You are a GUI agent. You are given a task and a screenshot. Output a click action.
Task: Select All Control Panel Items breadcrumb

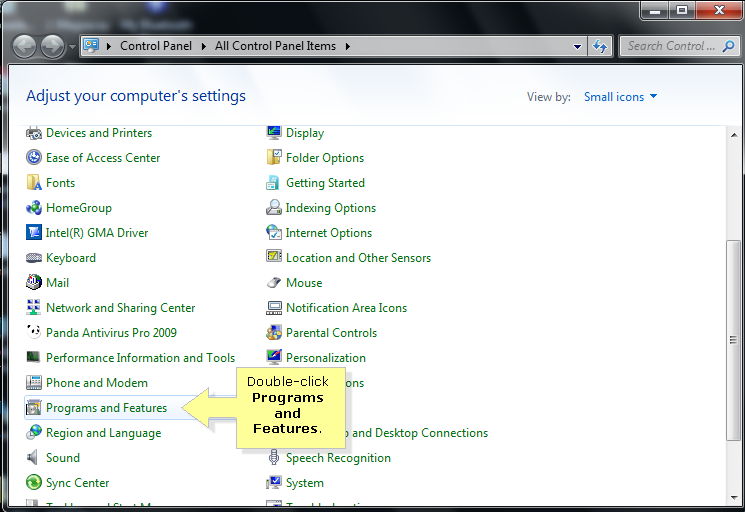pyautogui.click(x=276, y=46)
